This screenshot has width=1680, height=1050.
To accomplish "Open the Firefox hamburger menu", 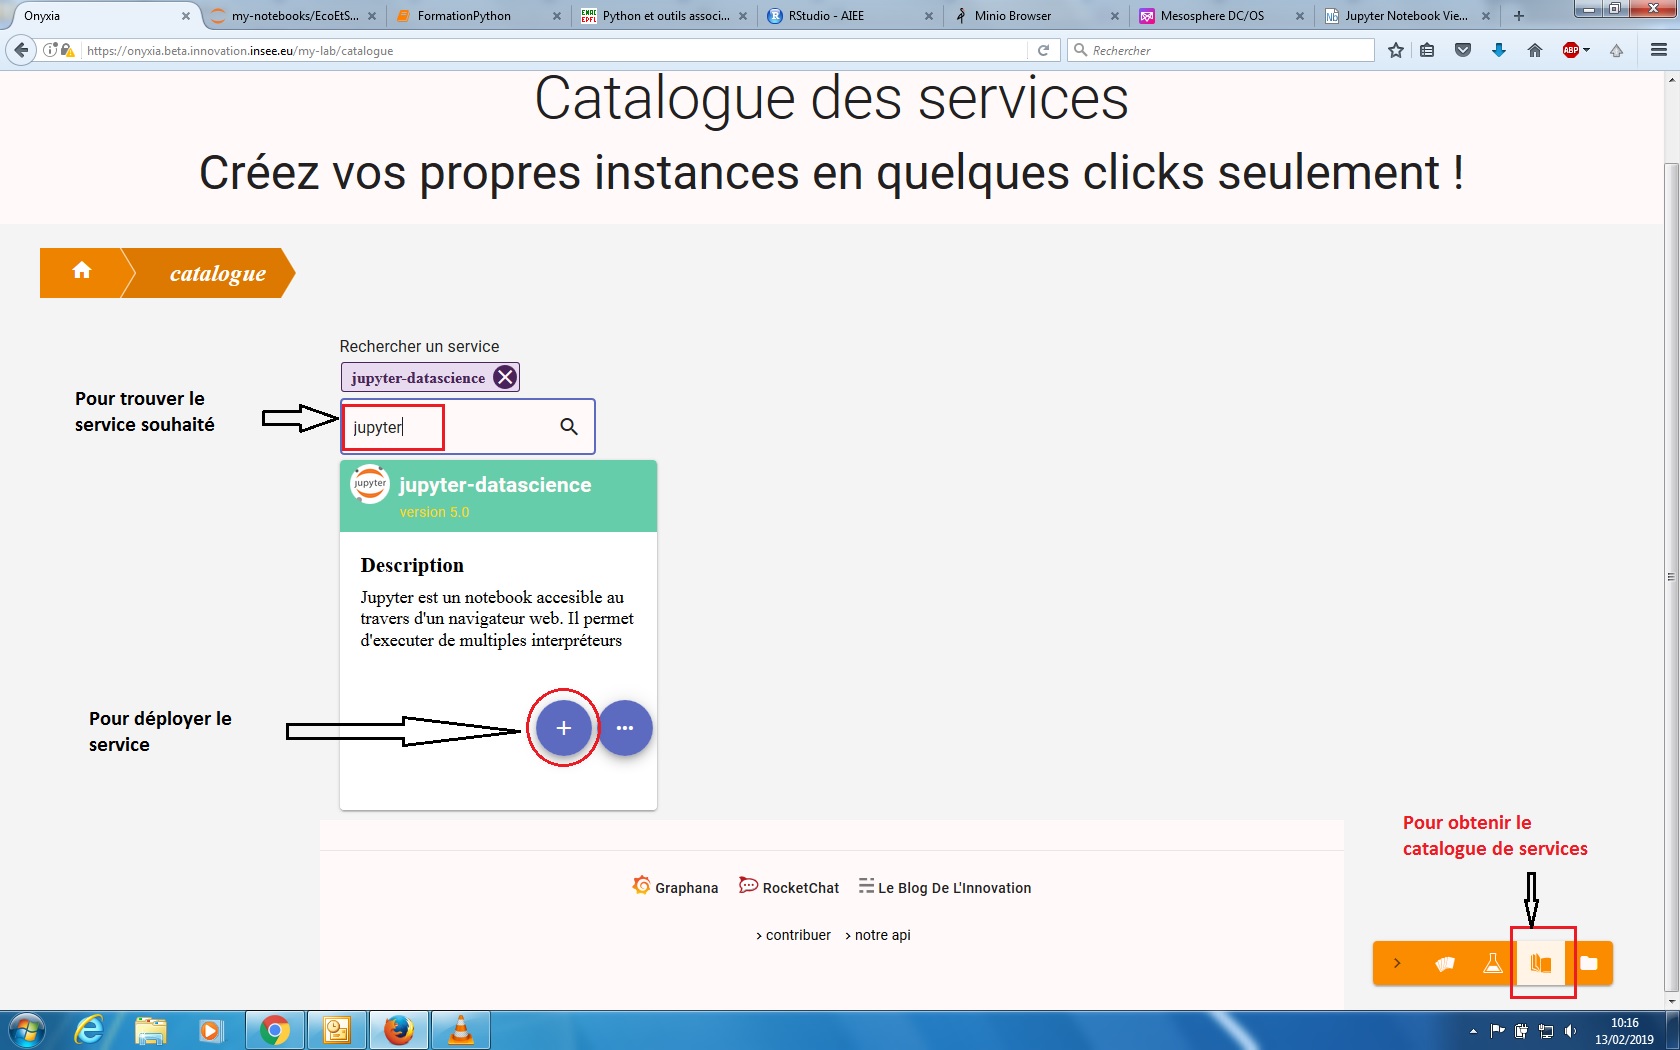I will (x=1659, y=50).
